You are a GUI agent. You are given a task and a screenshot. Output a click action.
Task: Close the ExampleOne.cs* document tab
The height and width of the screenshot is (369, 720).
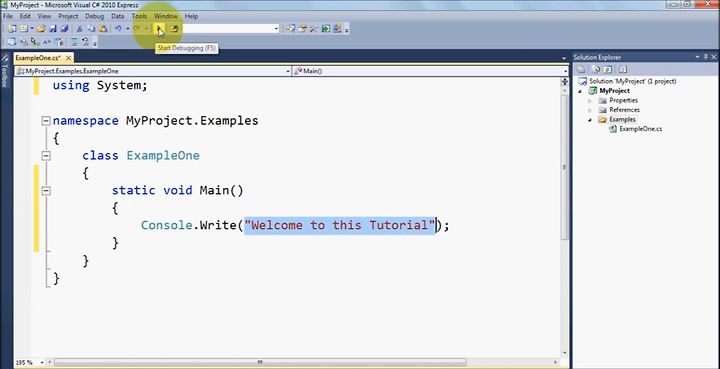[68, 58]
